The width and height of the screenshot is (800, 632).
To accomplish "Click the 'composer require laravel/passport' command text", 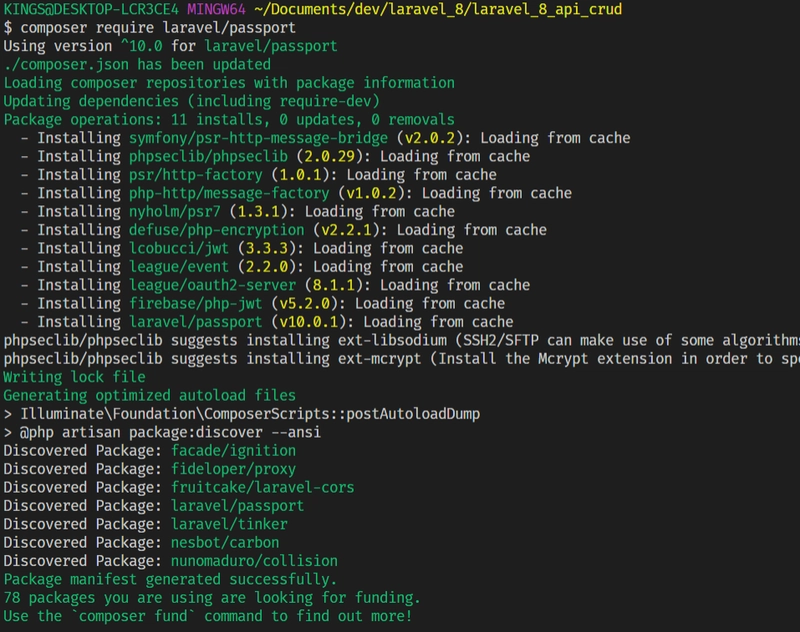I will tap(158, 28).
